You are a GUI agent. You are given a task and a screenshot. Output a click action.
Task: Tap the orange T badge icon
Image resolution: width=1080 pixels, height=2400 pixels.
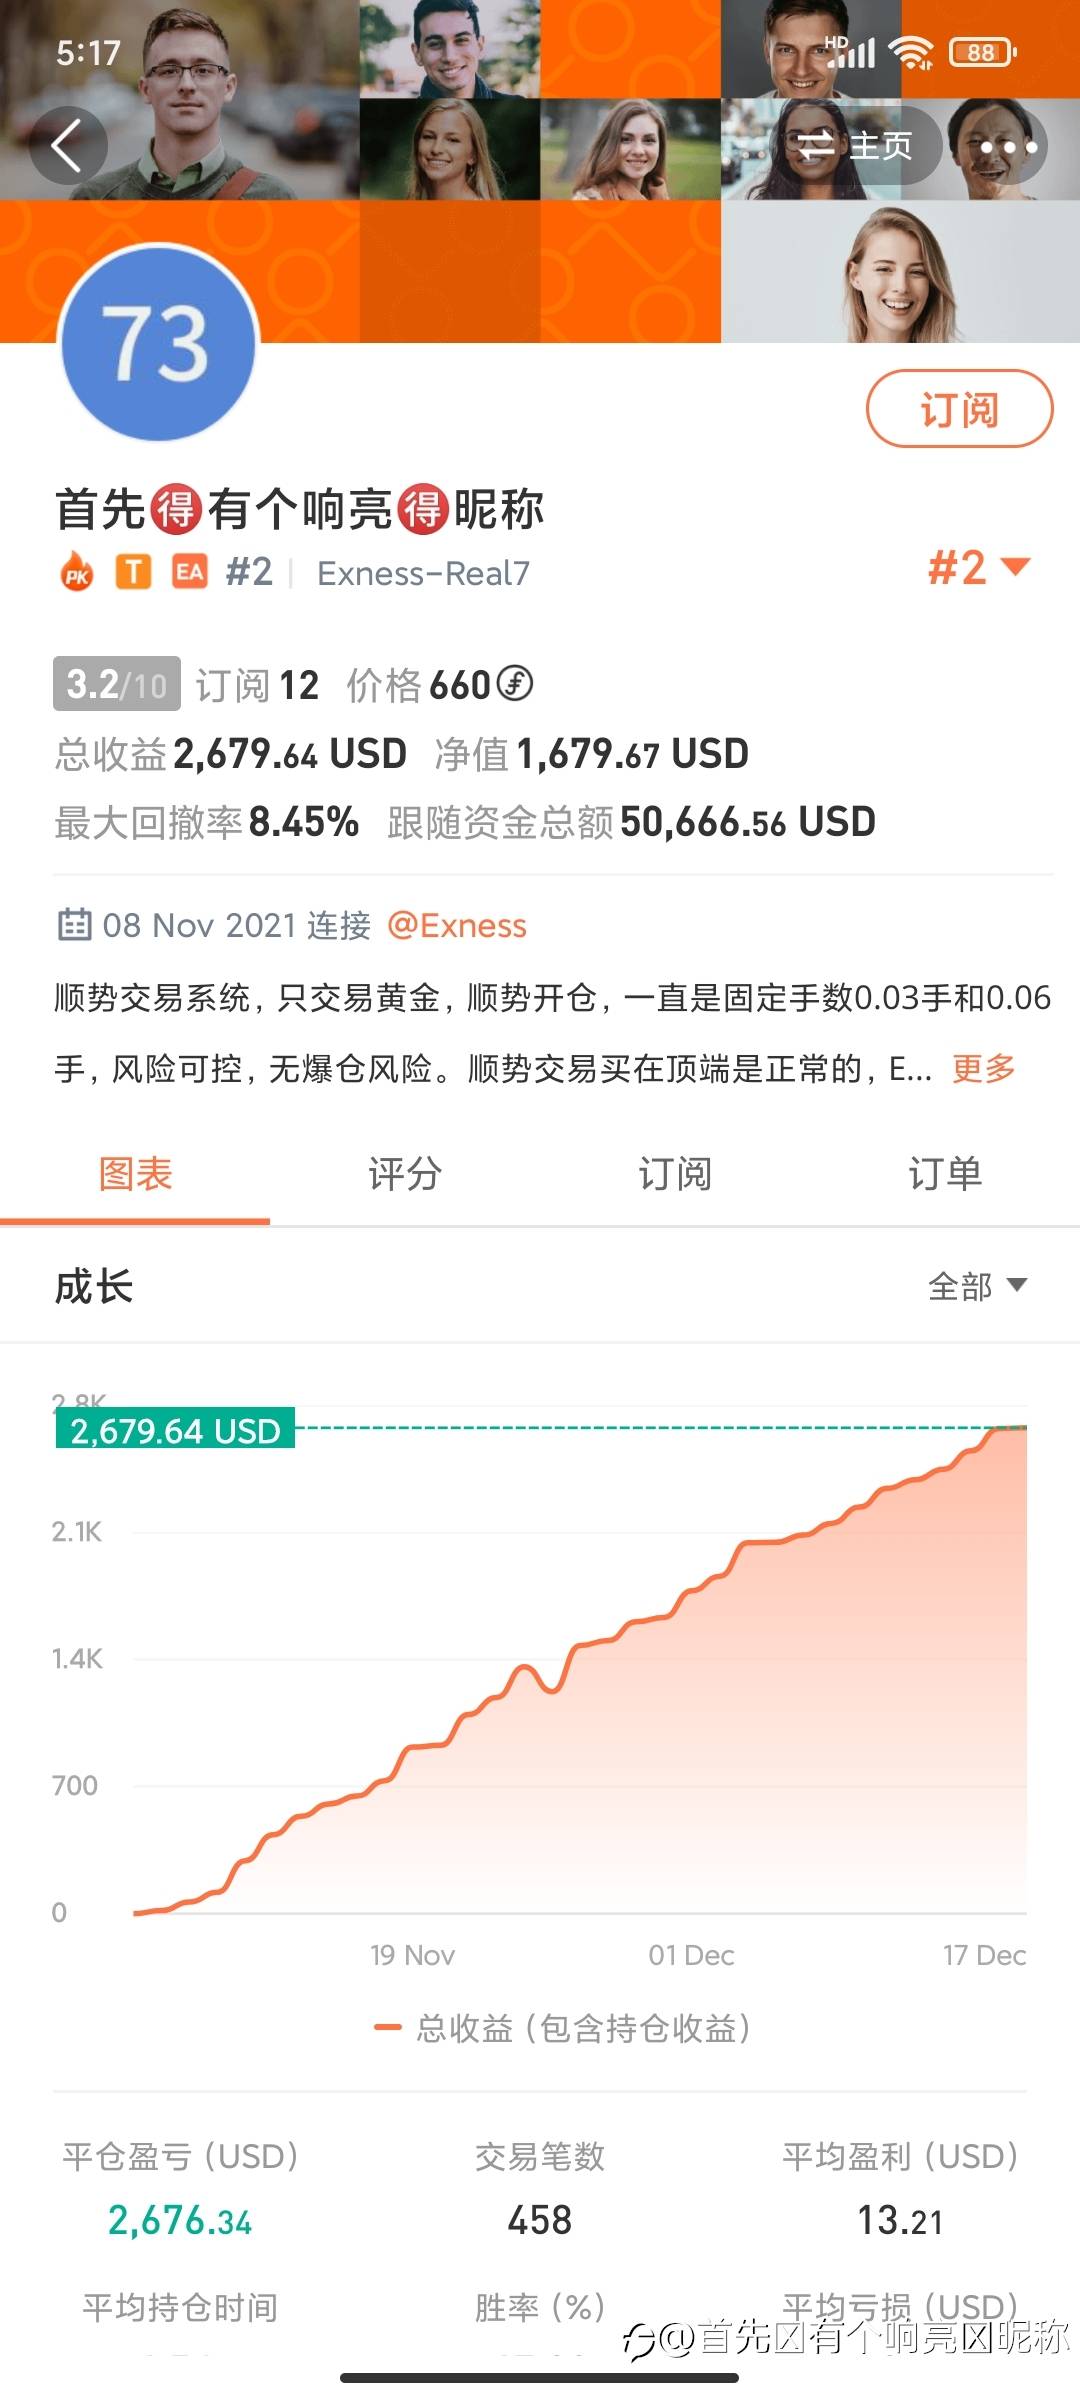[133, 572]
